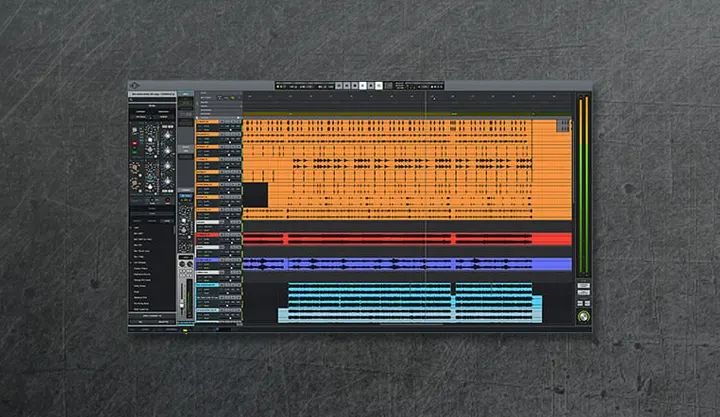
Task: Toggle the red round button on channel strip plugin
Action: pyautogui.click(x=135, y=143)
